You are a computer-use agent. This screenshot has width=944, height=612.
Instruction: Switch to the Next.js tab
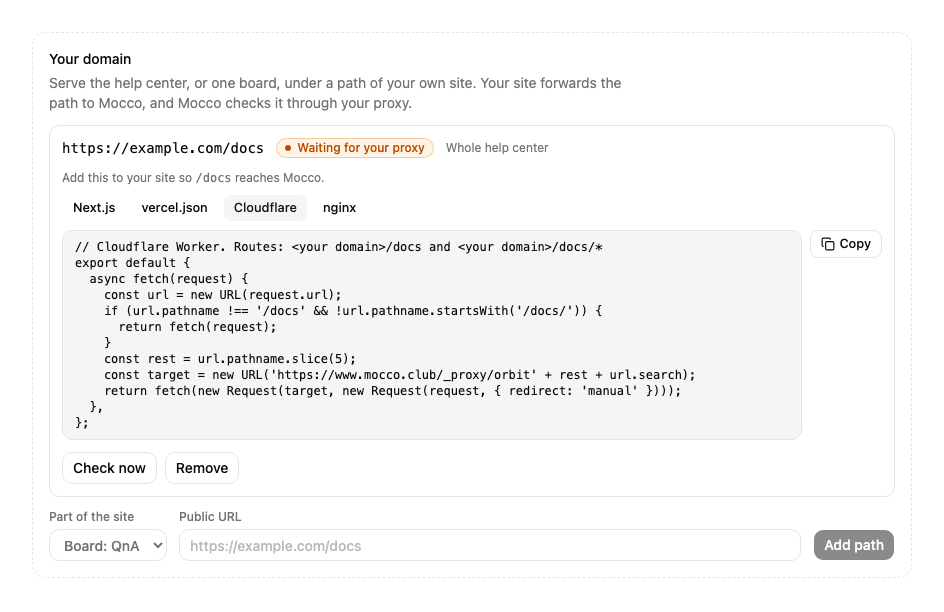point(94,208)
